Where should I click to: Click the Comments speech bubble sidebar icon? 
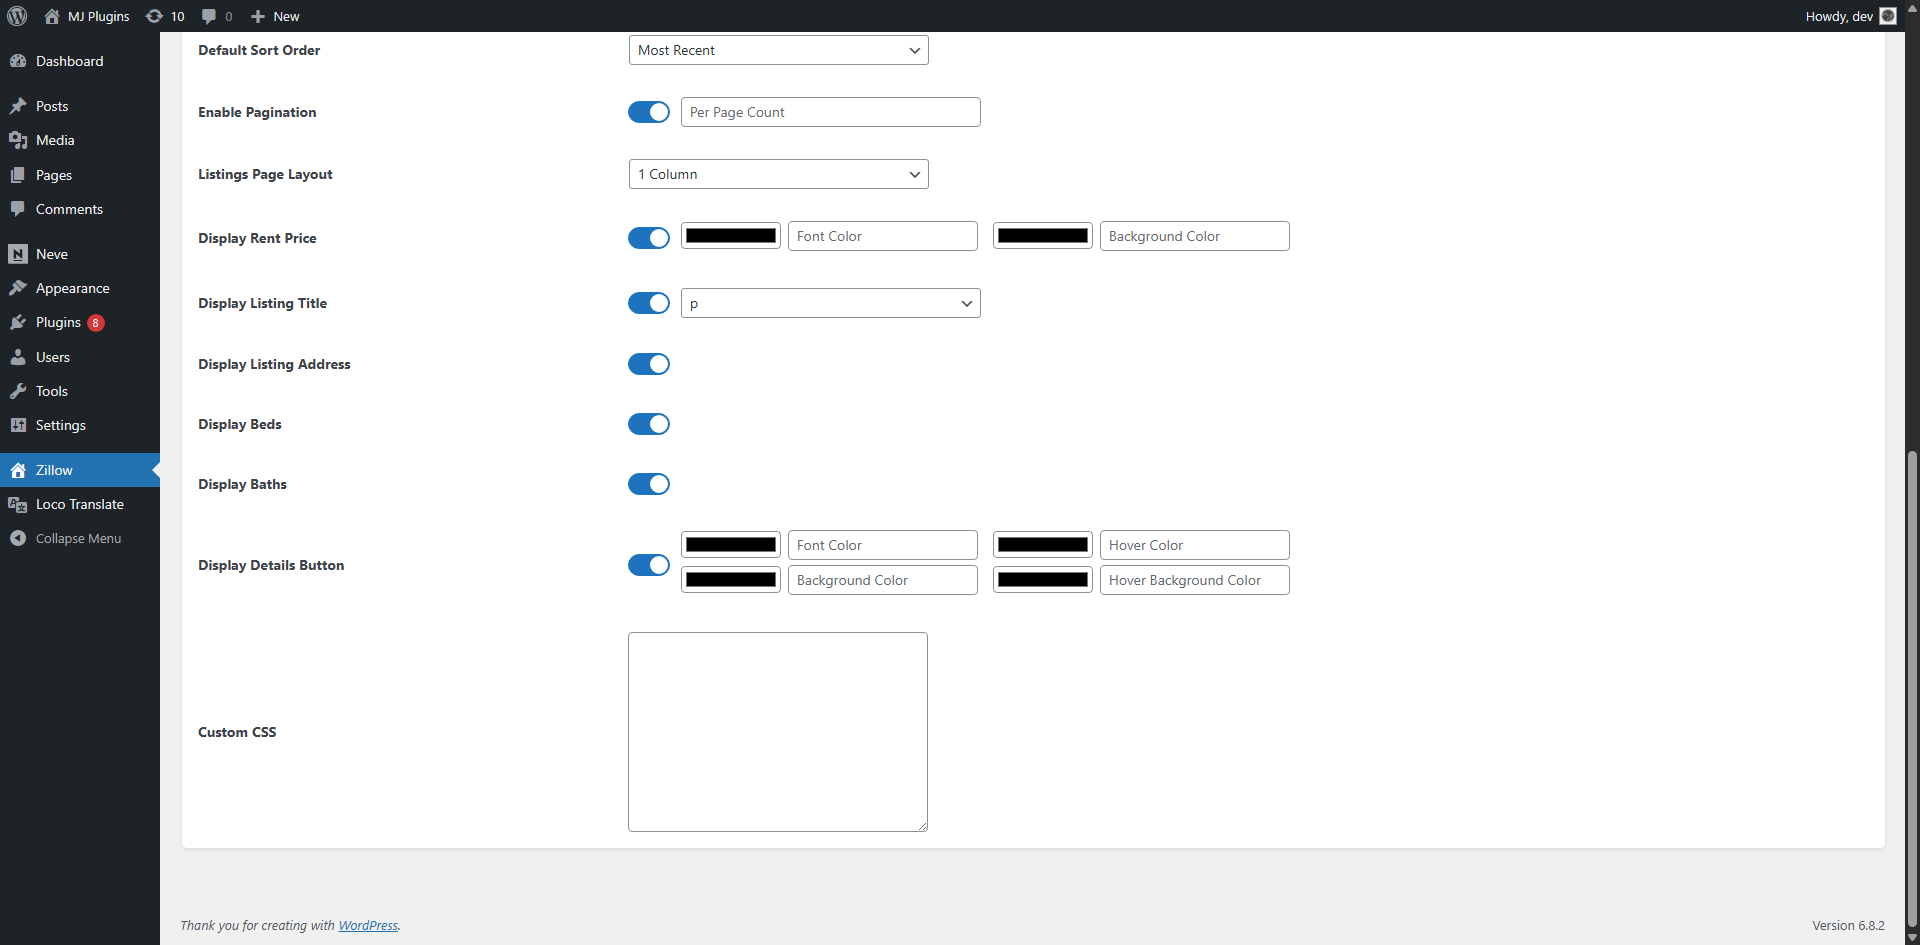pyautogui.click(x=18, y=209)
